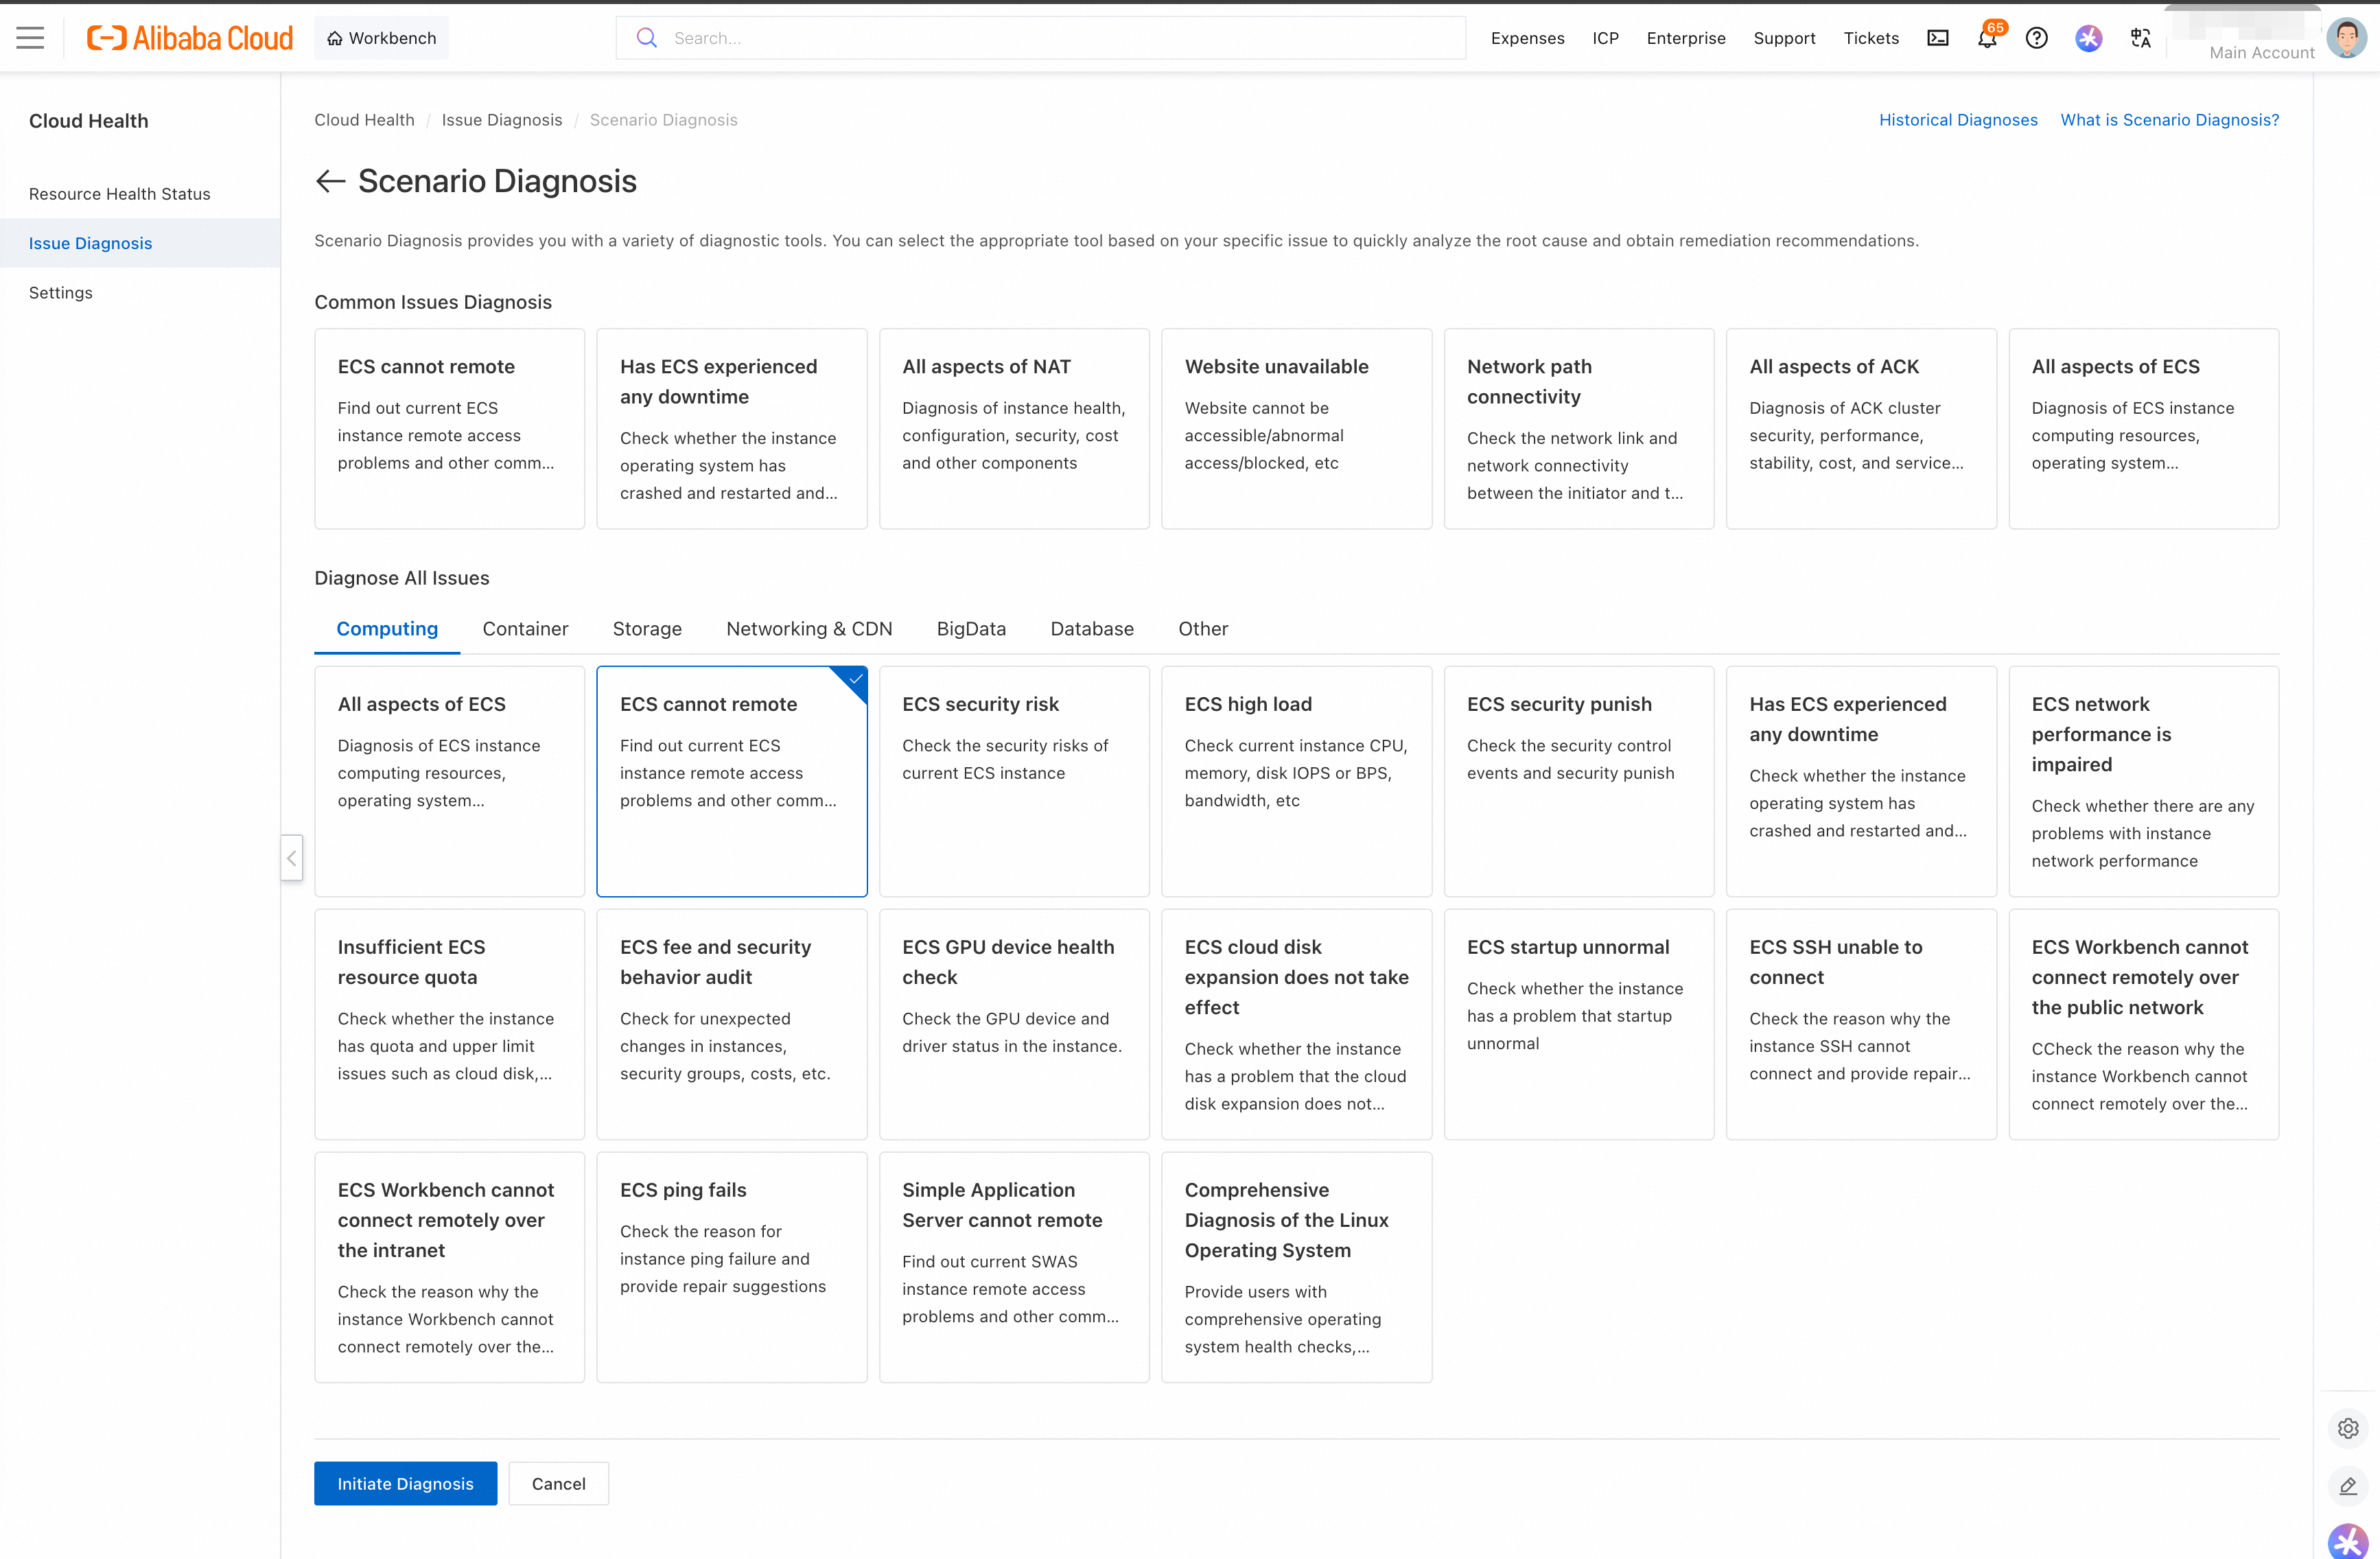Image resolution: width=2380 pixels, height=1559 pixels.
Task: Switch to the BigData tab
Action: point(971,629)
